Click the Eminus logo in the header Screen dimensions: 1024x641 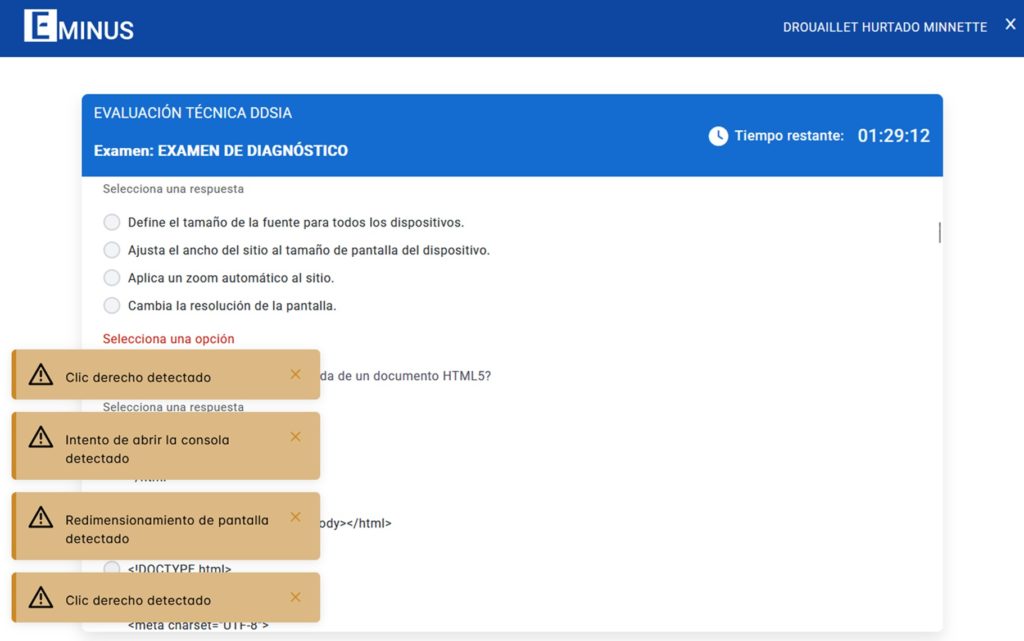coord(79,26)
